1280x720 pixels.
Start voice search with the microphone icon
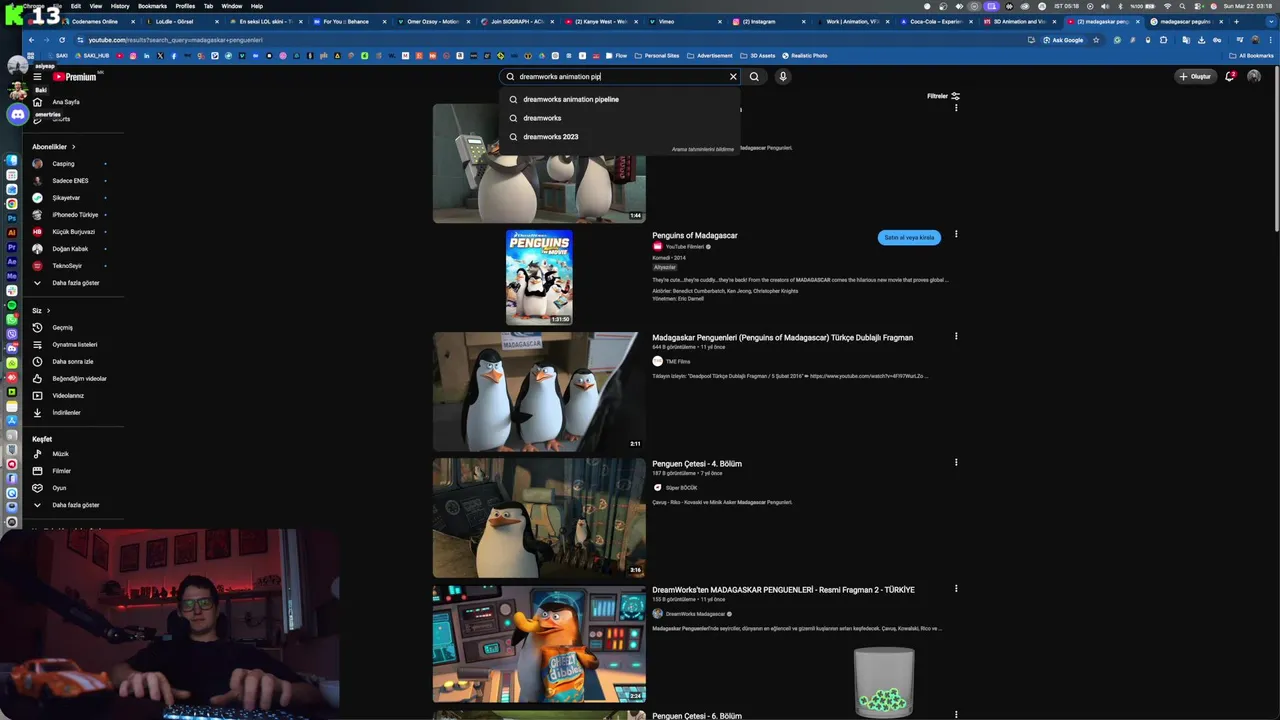[x=783, y=76]
